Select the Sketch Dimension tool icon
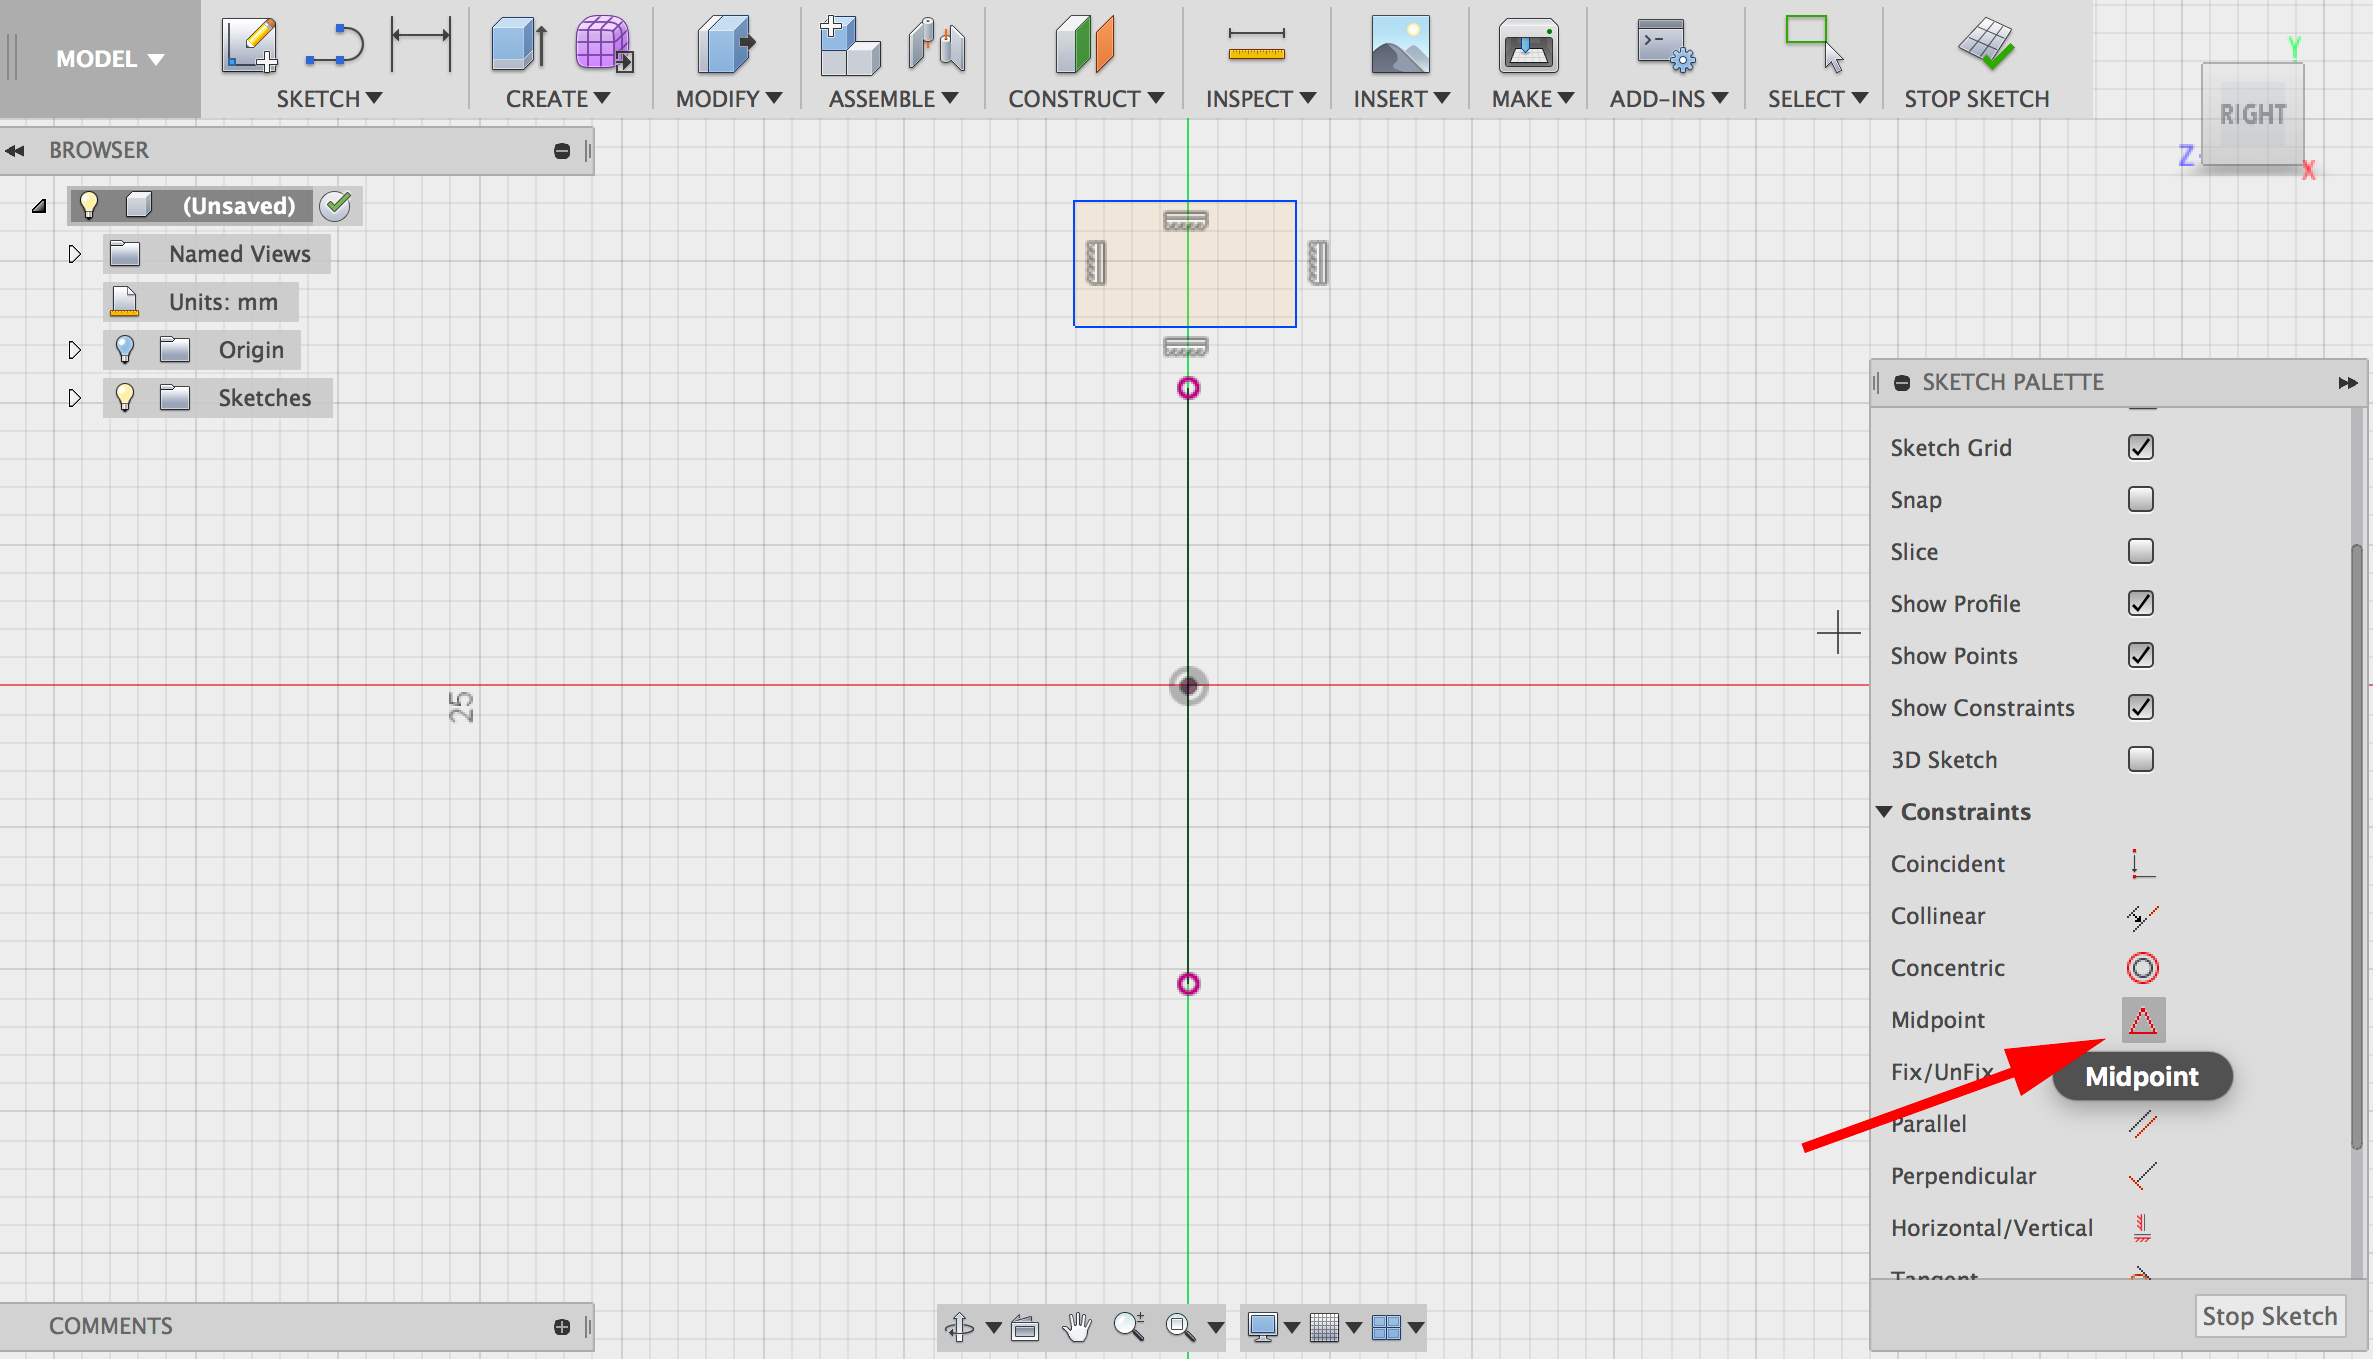This screenshot has width=2373, height=1359. (421, 43)
